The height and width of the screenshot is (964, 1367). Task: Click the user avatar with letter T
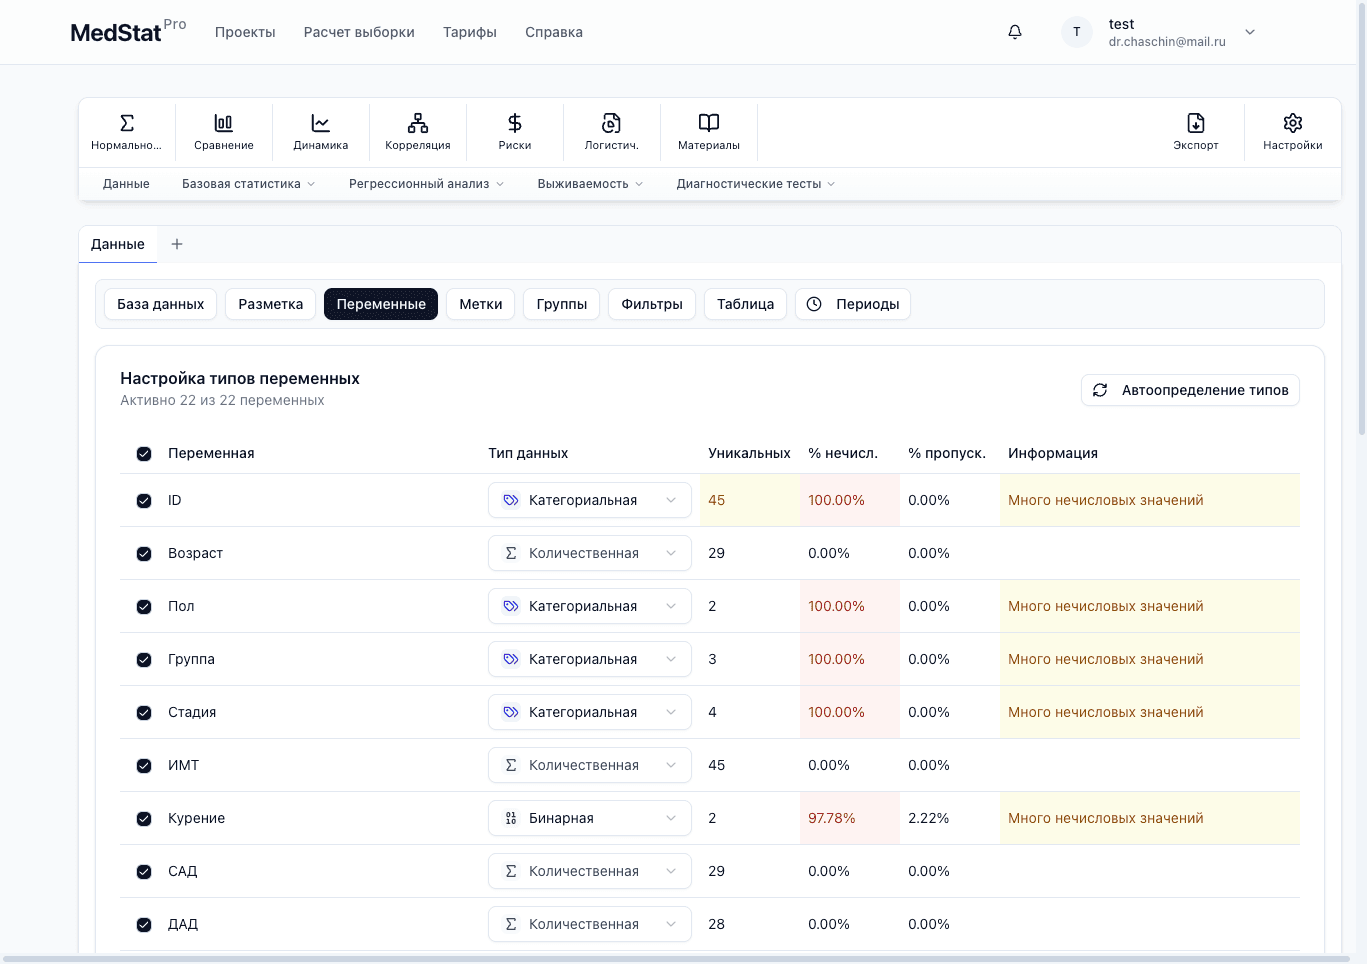coord(1077,32)
